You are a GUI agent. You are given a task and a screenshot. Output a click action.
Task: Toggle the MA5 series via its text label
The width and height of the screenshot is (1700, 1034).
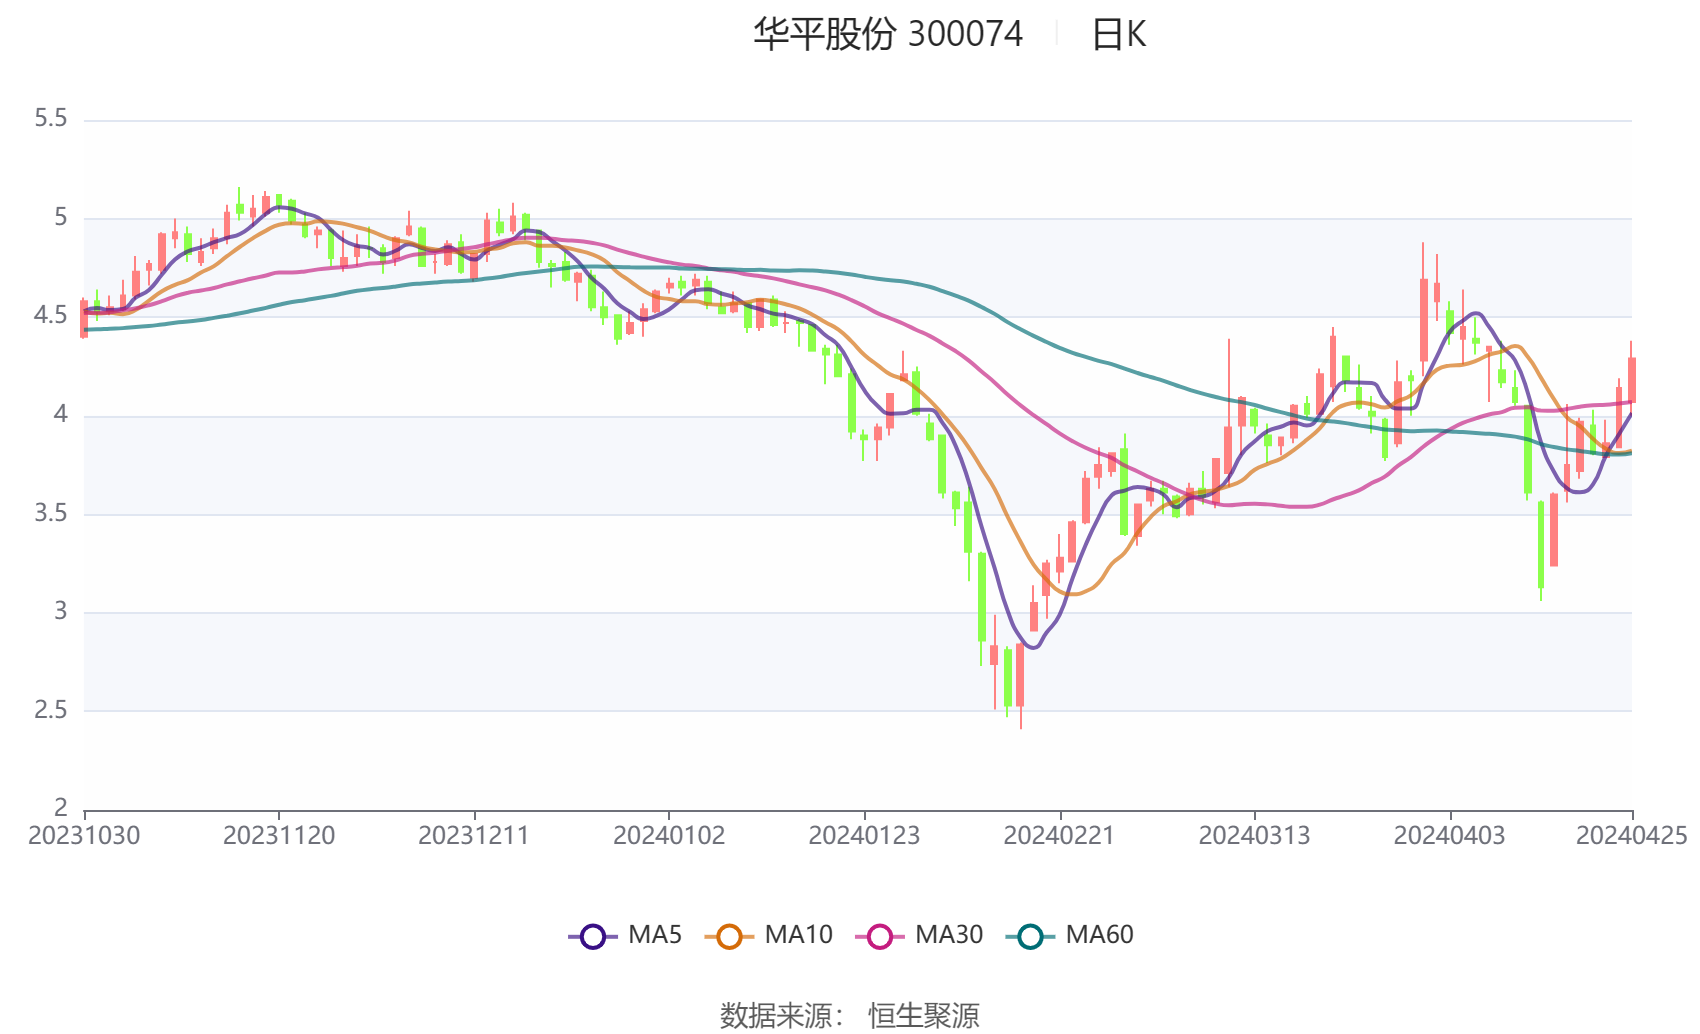tap(655, 935)
